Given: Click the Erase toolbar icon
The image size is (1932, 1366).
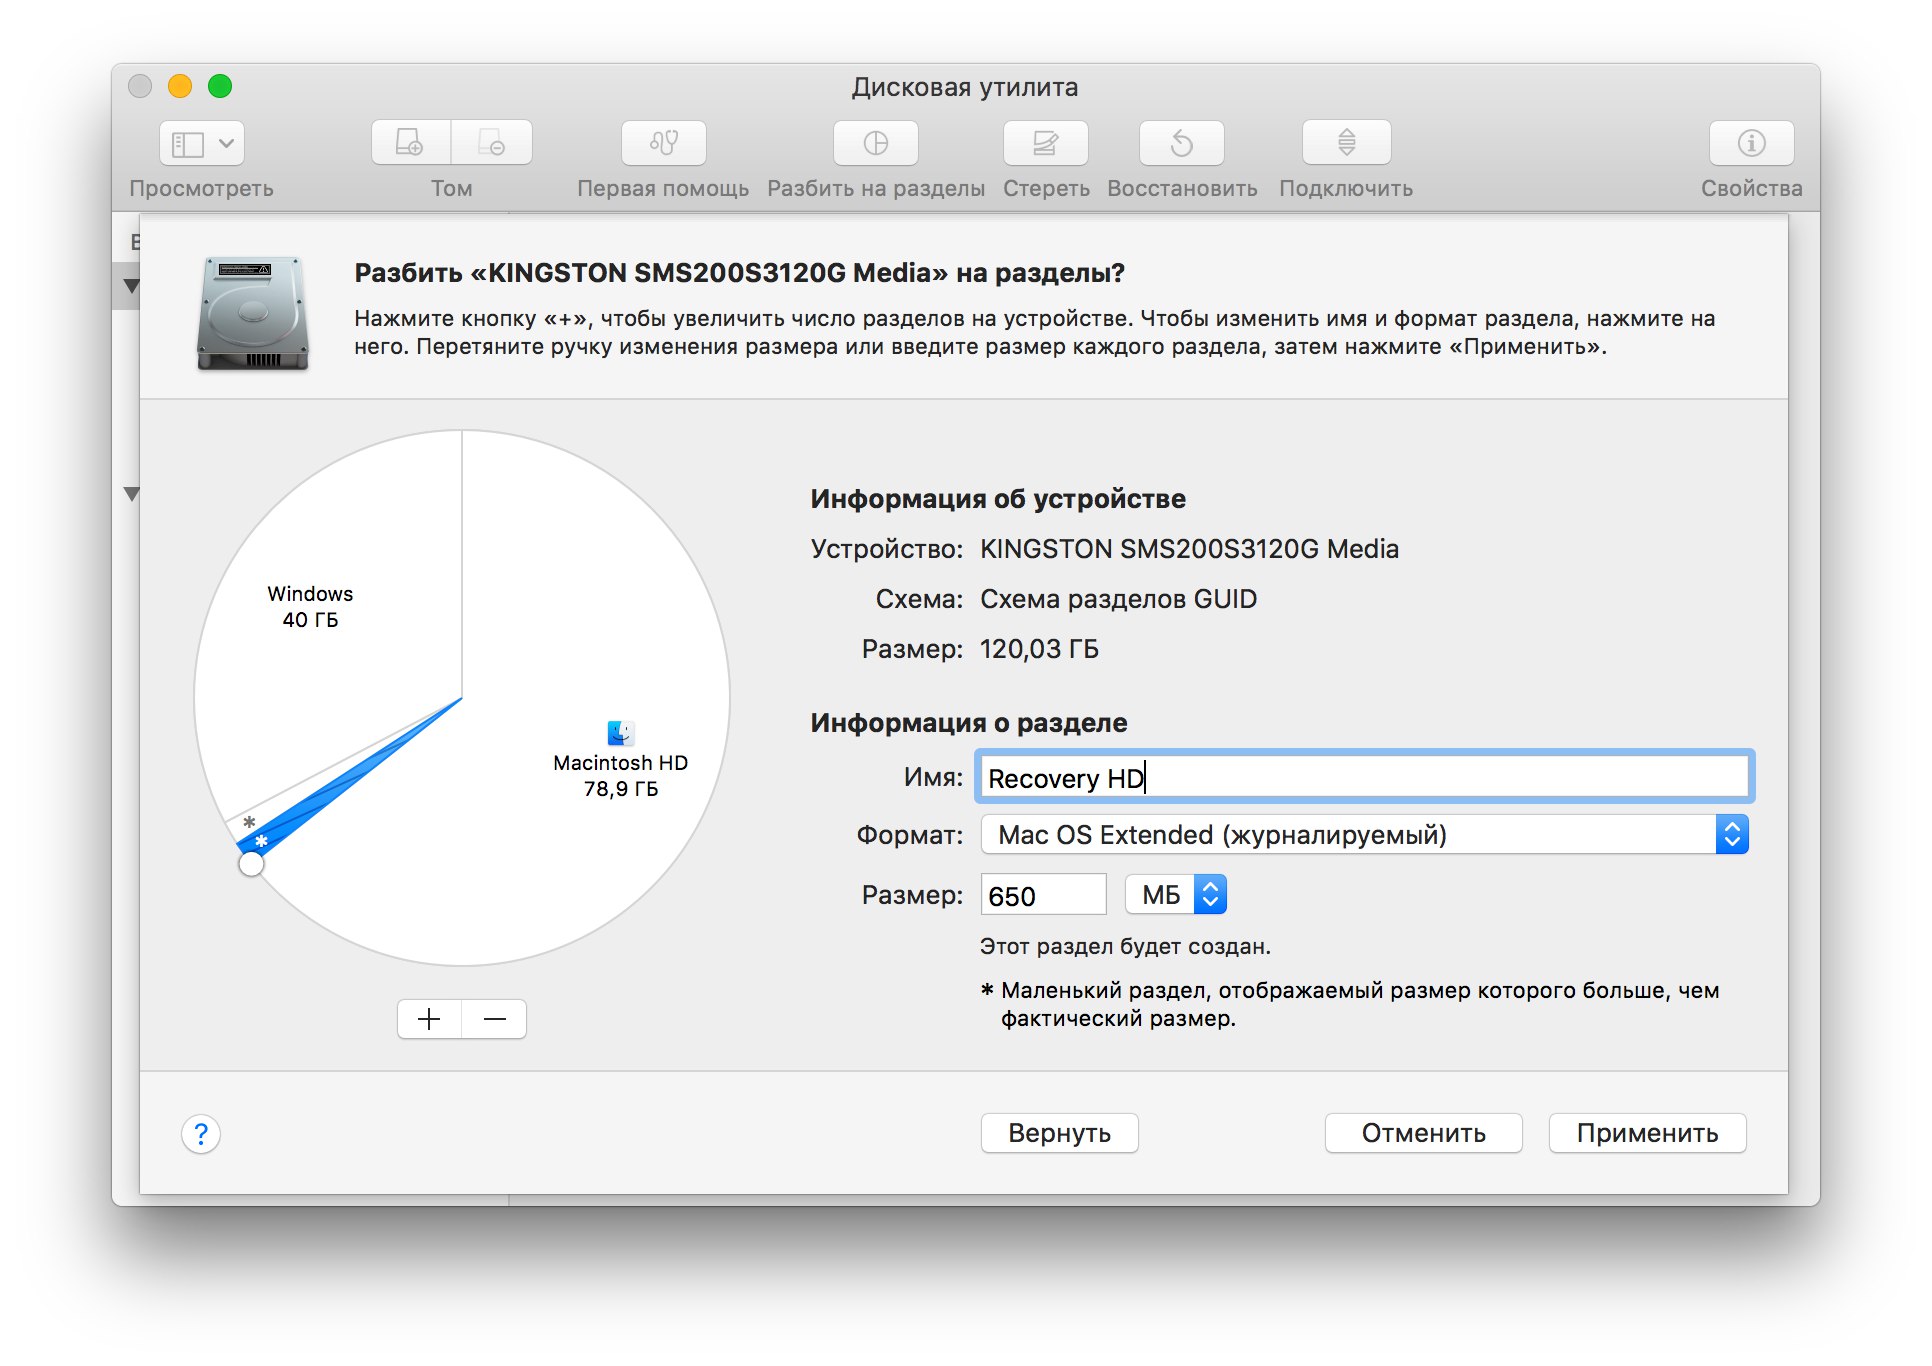Looking at the screenshot, I should click(1046, 143).
